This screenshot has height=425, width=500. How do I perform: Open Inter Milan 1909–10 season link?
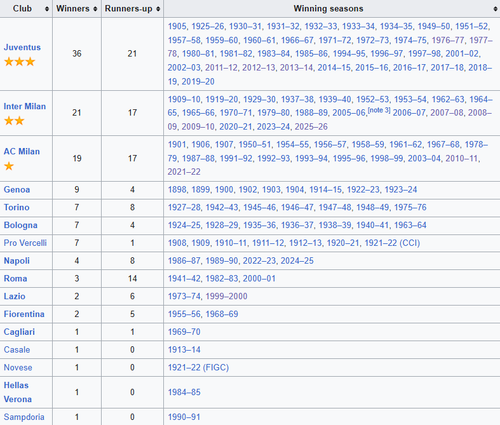point(184,99)
